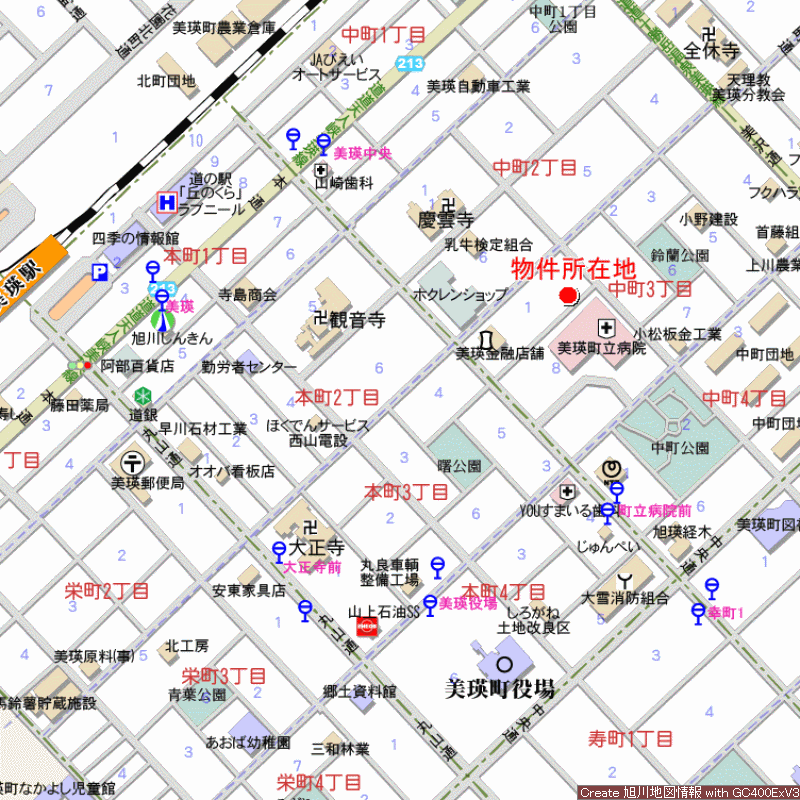Click the red property location marker

pos(568,294)
